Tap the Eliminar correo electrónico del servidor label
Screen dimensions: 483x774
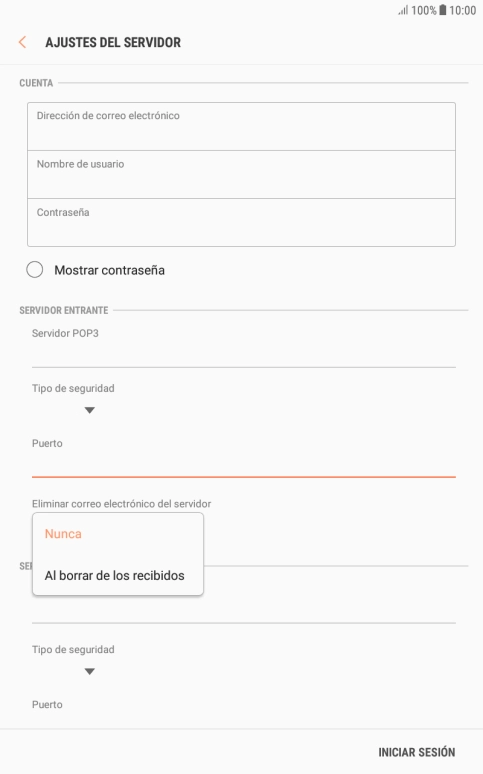[x=121, y=503]
